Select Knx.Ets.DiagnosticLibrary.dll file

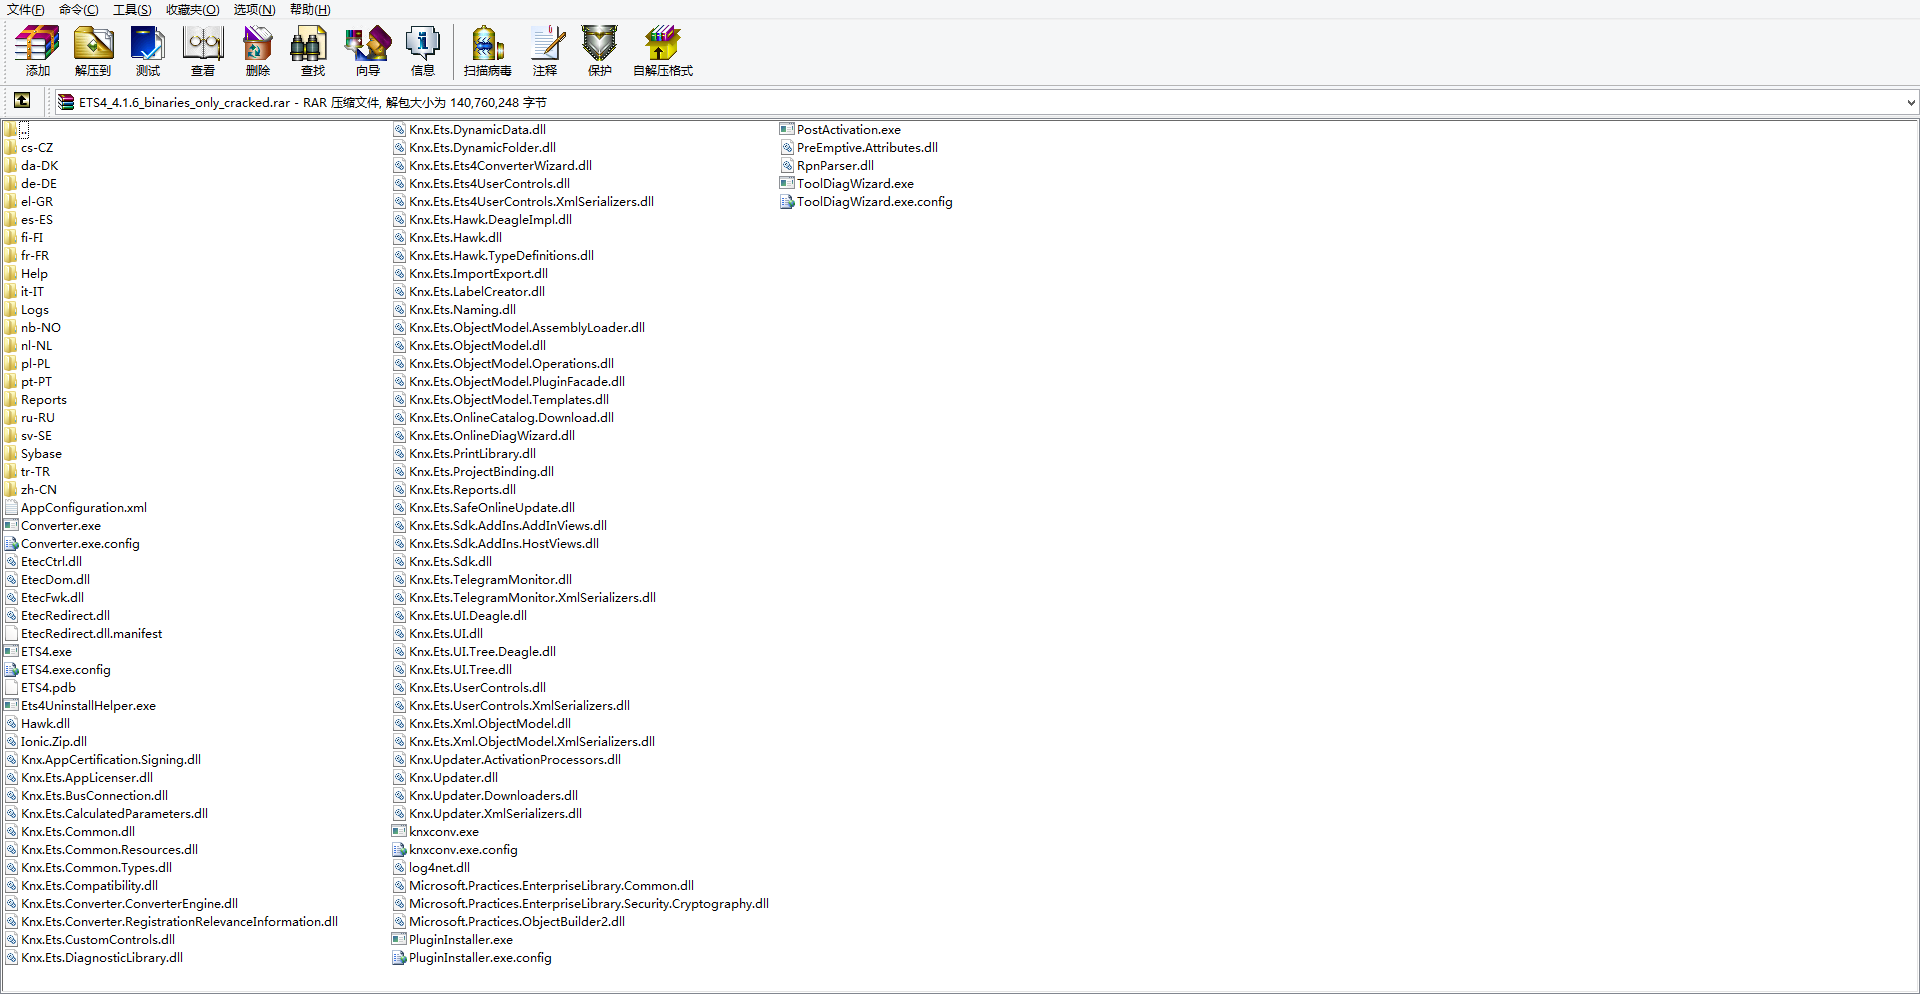pos(94,958)
